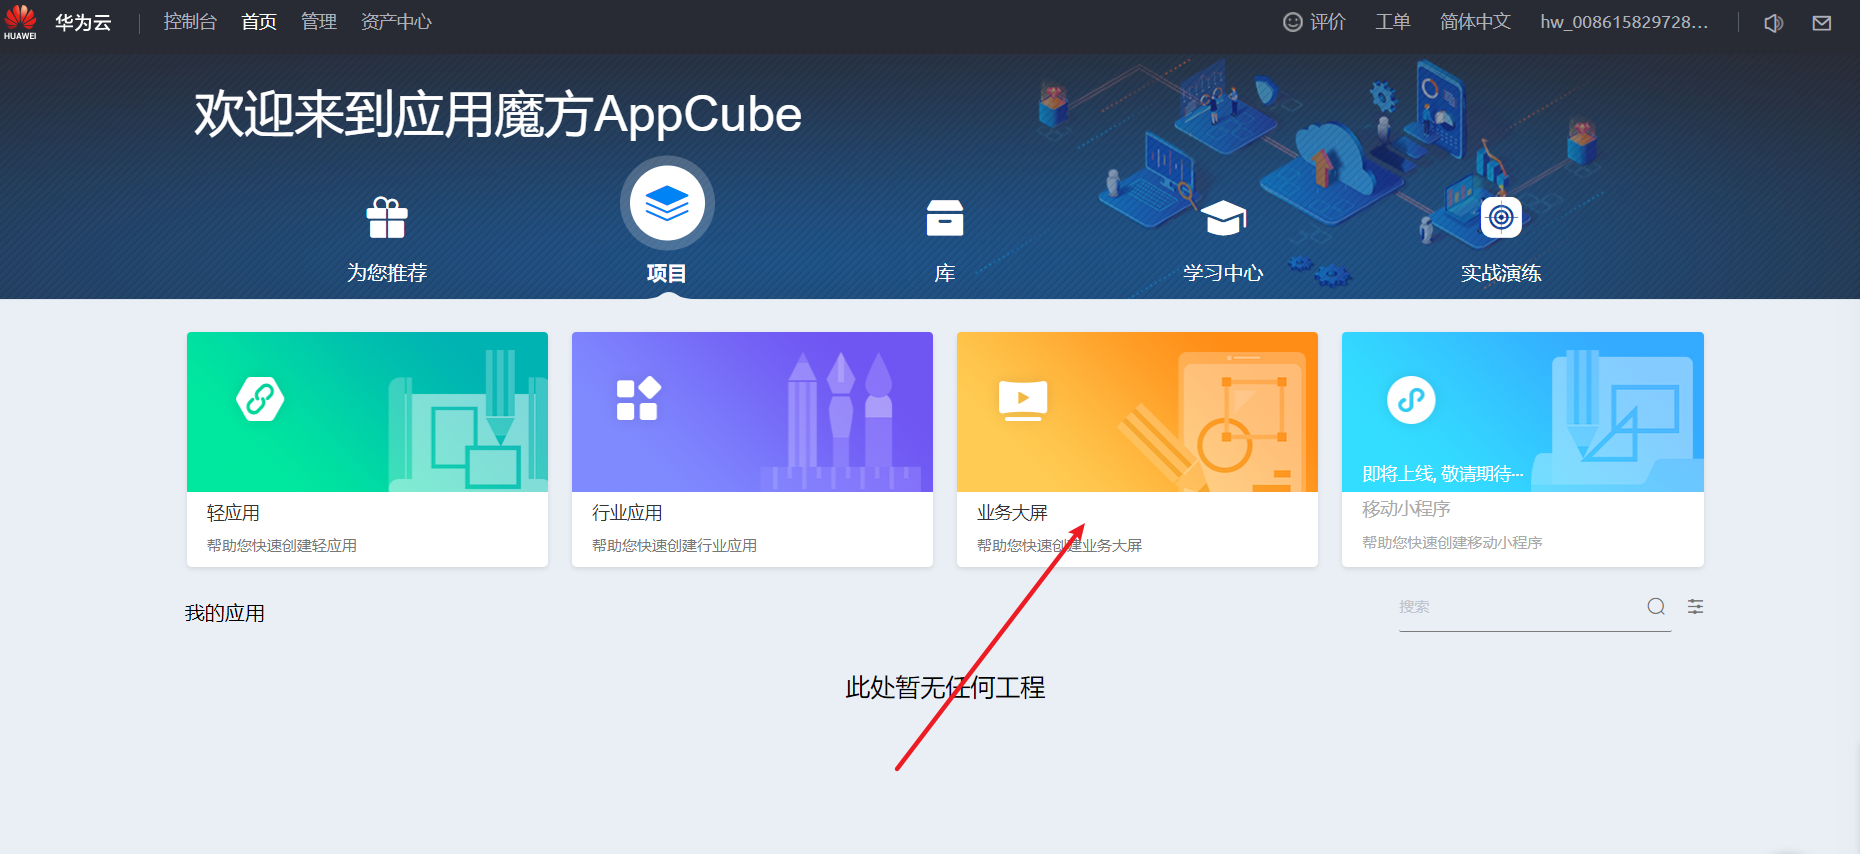Click 即将上线, 敬请期待 banner text
Image resolution: width=1860 pixels, height=854 pixels.
[x=1442, y=474]
